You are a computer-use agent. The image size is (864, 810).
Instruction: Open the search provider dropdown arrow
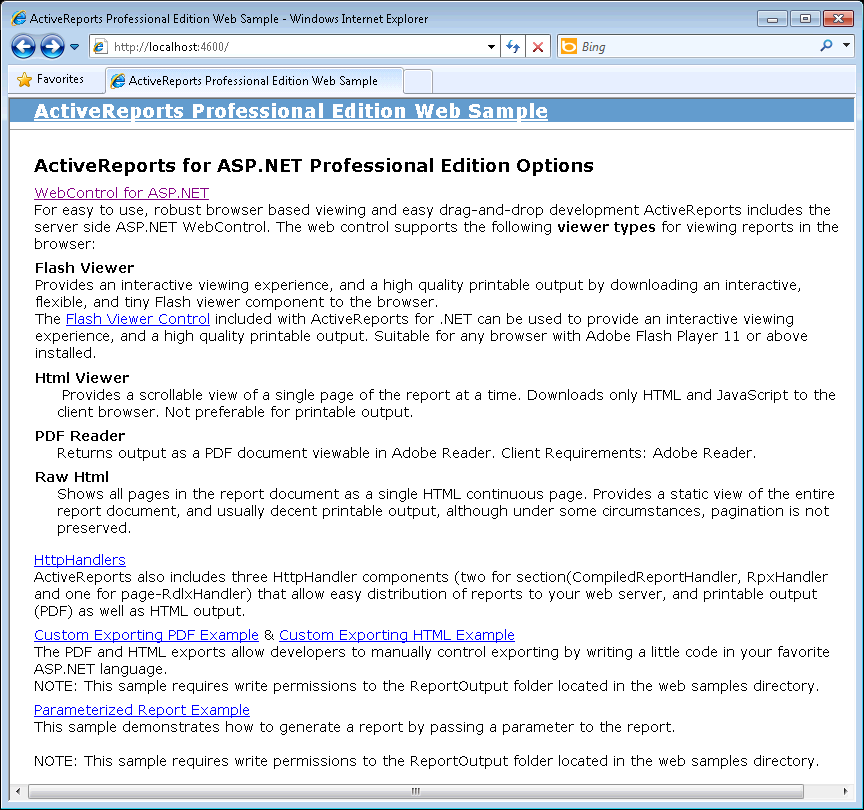point(845,46)
